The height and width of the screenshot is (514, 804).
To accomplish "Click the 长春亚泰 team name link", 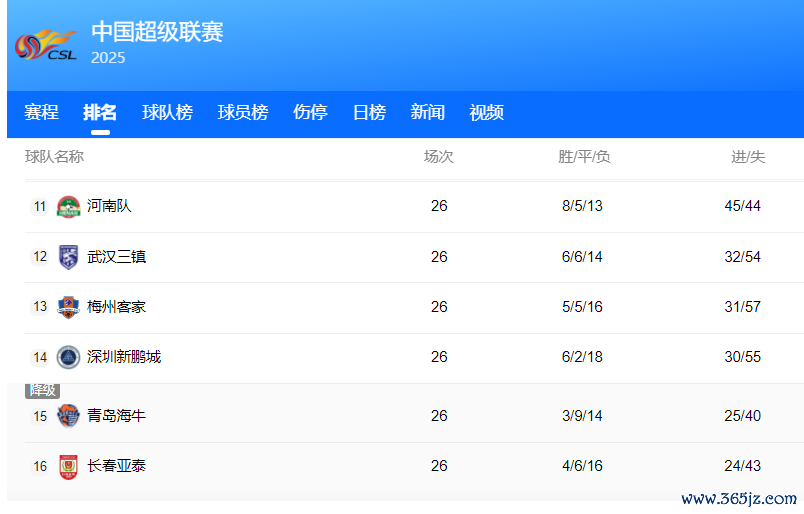I will (116, 466).
